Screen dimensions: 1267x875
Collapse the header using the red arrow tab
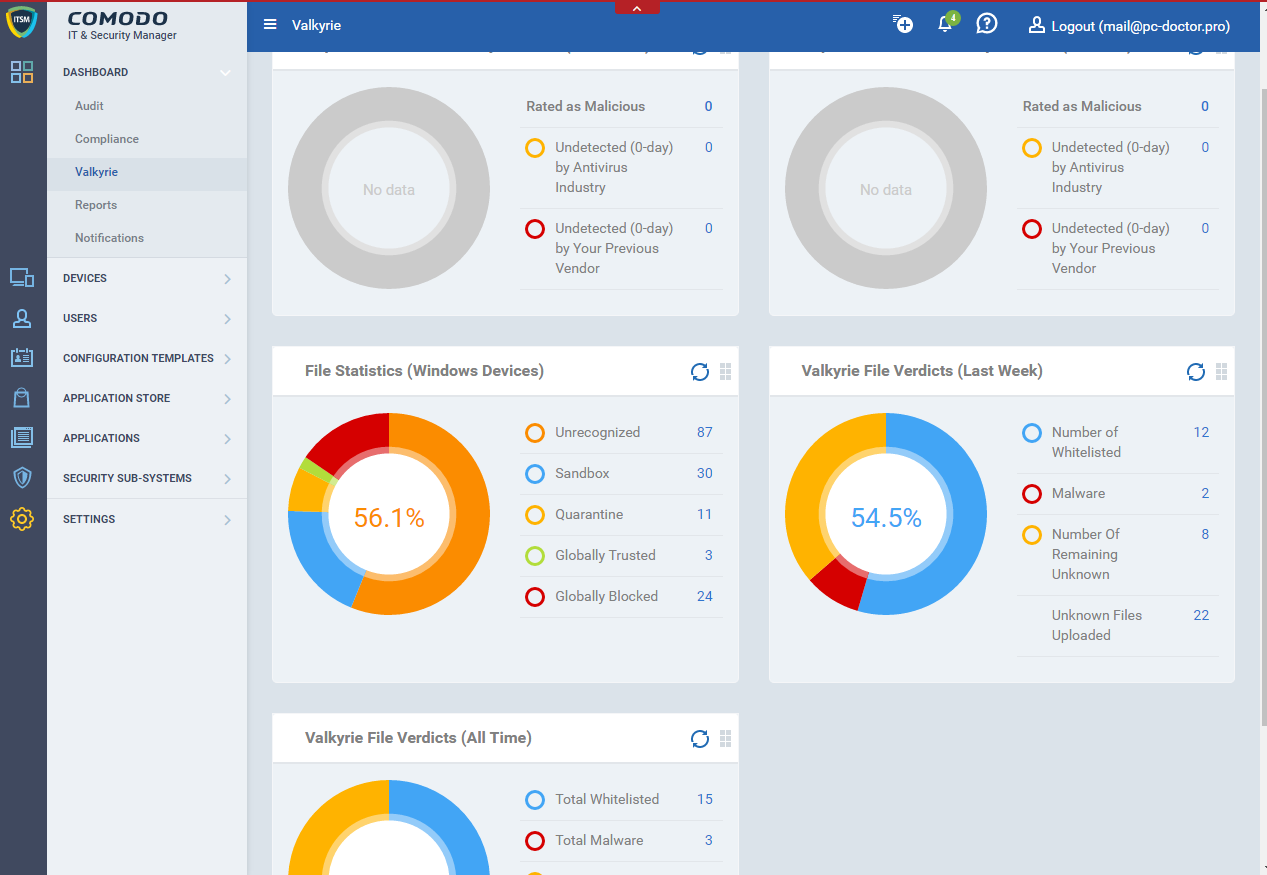tap(637, 8)
